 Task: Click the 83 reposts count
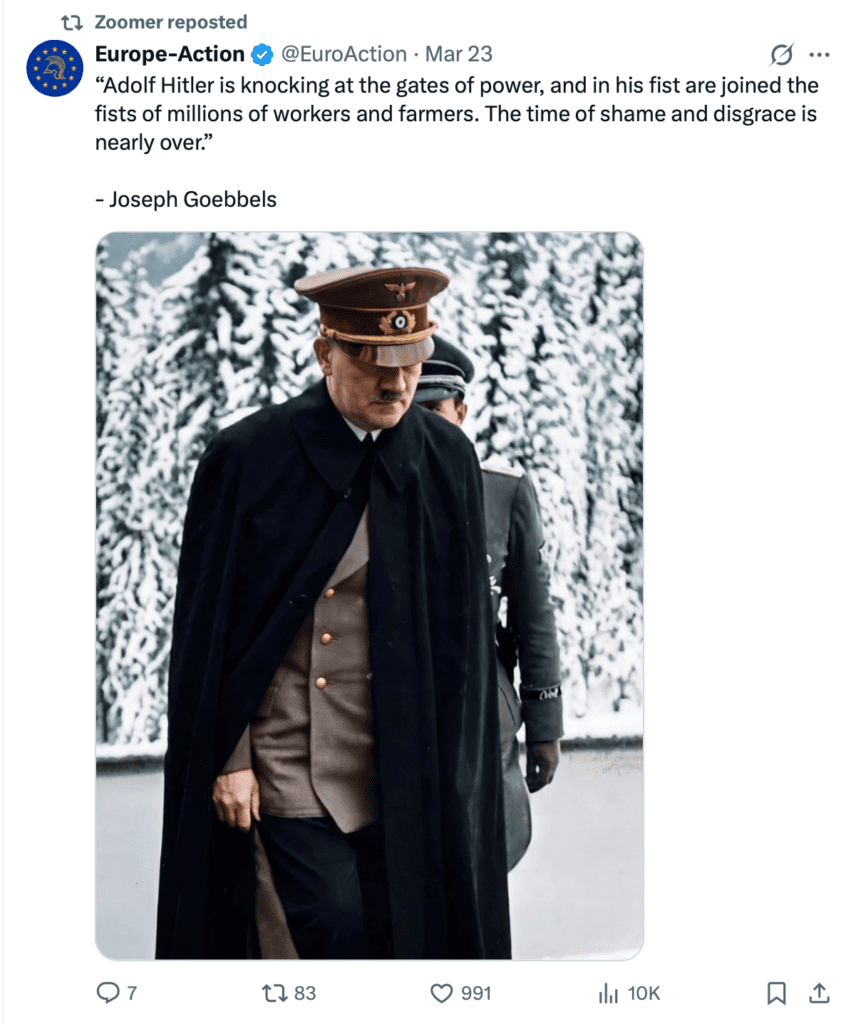pyautogui.click(x=305, y=993)
